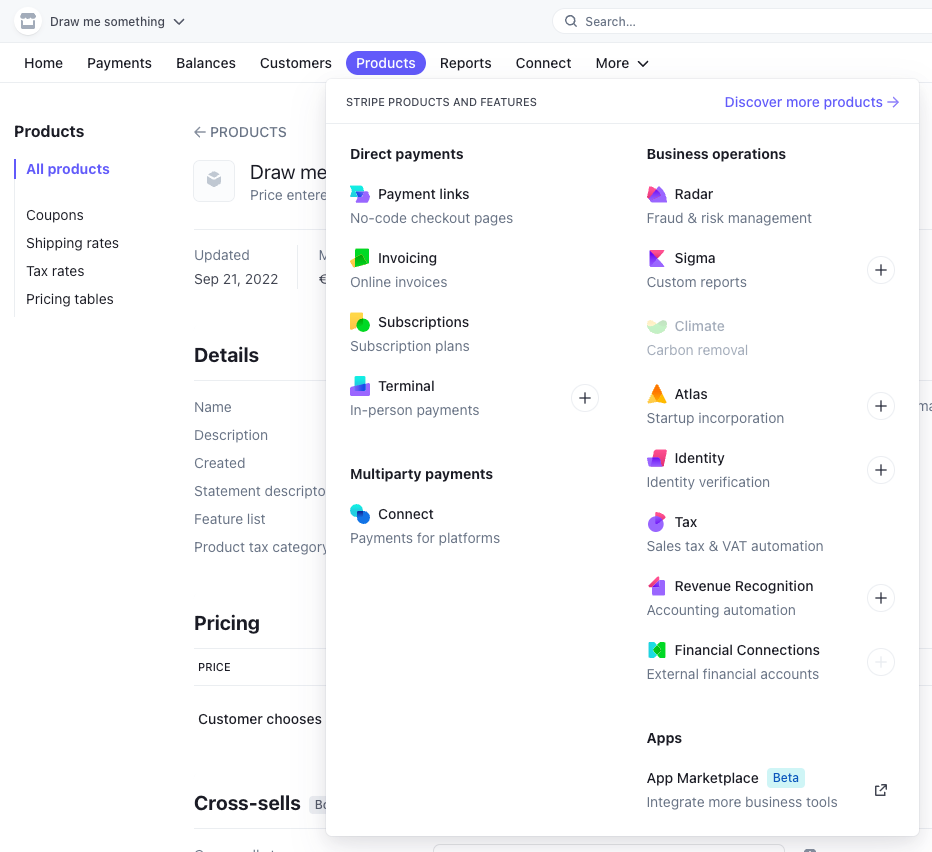Click the disabled plus button for Financial Connections
Viewport: 932px width, 852px height.
pyautogui.click(x=881, y=662)
